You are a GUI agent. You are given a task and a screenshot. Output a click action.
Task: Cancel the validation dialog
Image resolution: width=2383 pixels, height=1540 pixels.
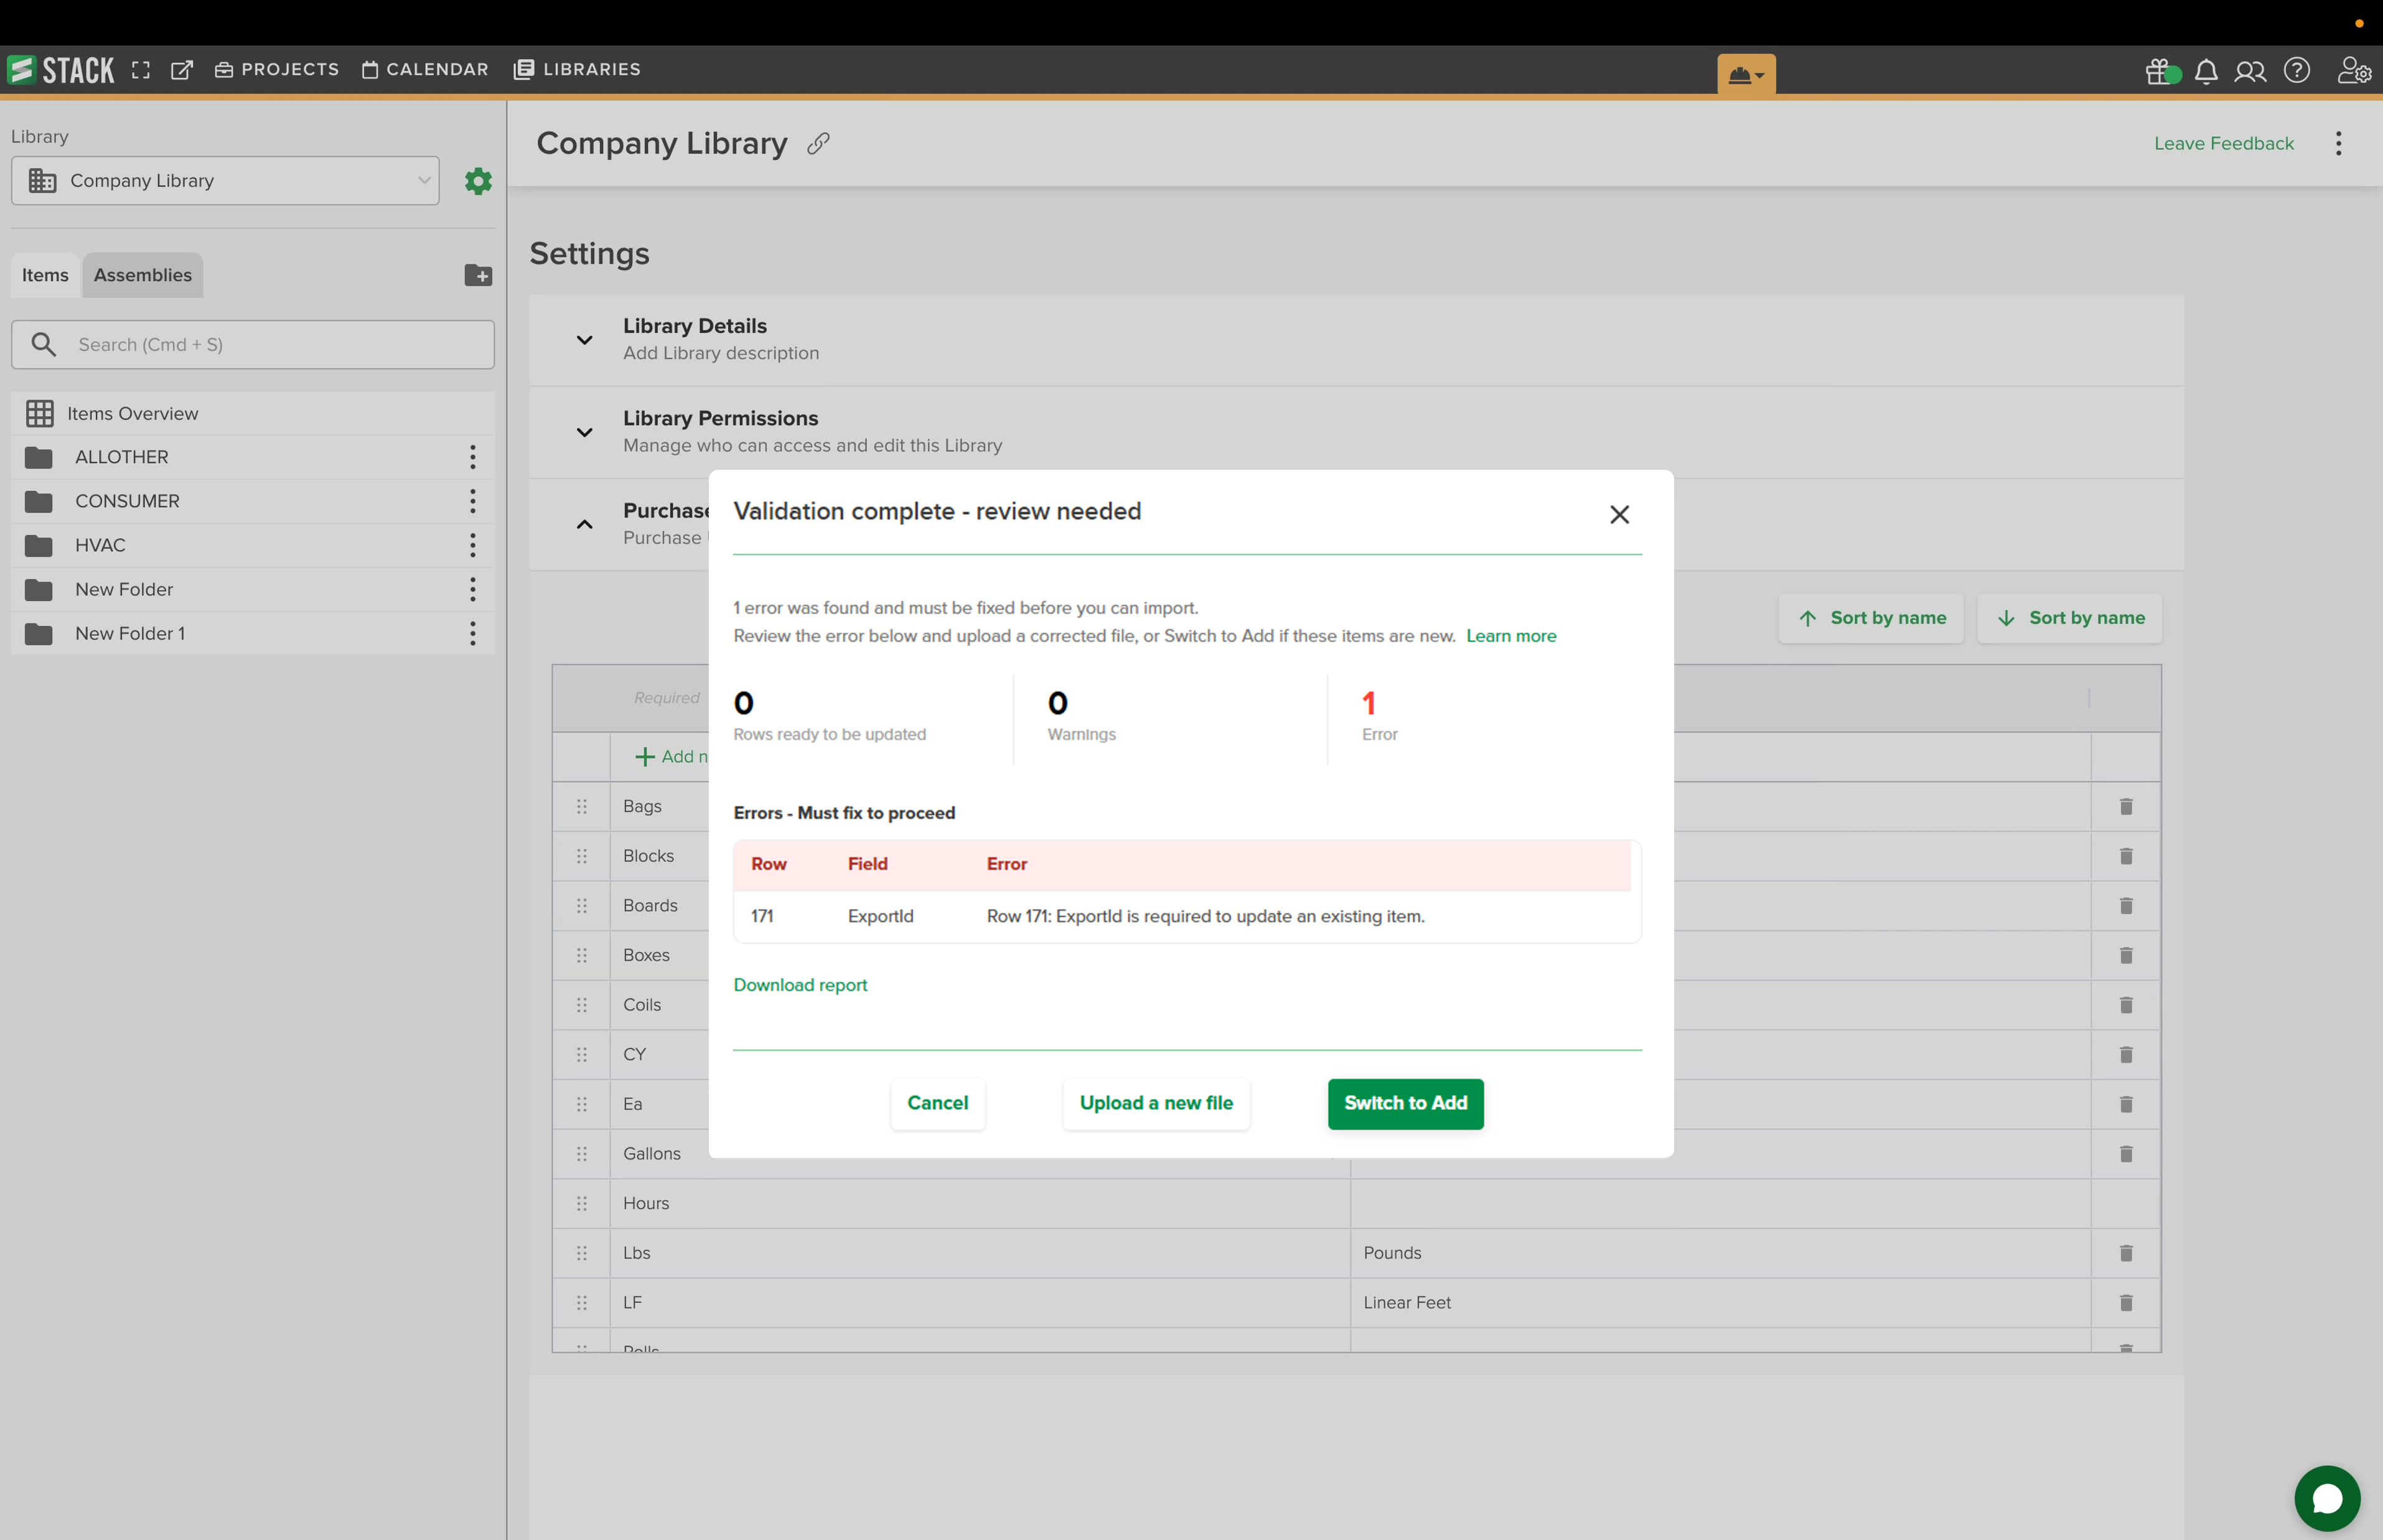(937, 1103)
